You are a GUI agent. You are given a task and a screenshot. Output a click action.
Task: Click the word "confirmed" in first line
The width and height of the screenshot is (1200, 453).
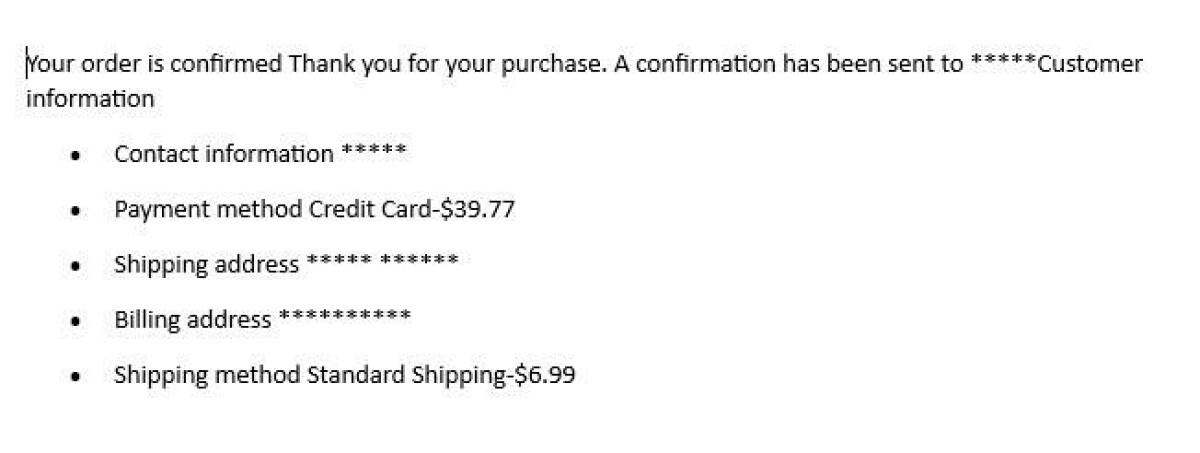pyautogui.click(x=232, y=65)
